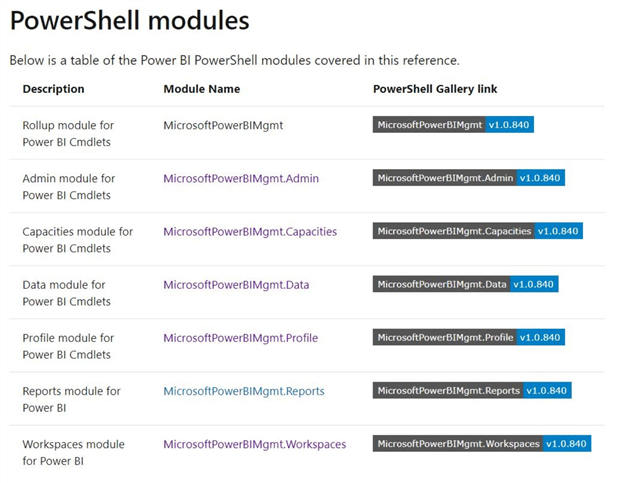The width and height of the screenshot is (634, 483).
Task: Open the MicrosoftPowerBIMgmt.Workspaces module link
Action: tap(254, 444)
